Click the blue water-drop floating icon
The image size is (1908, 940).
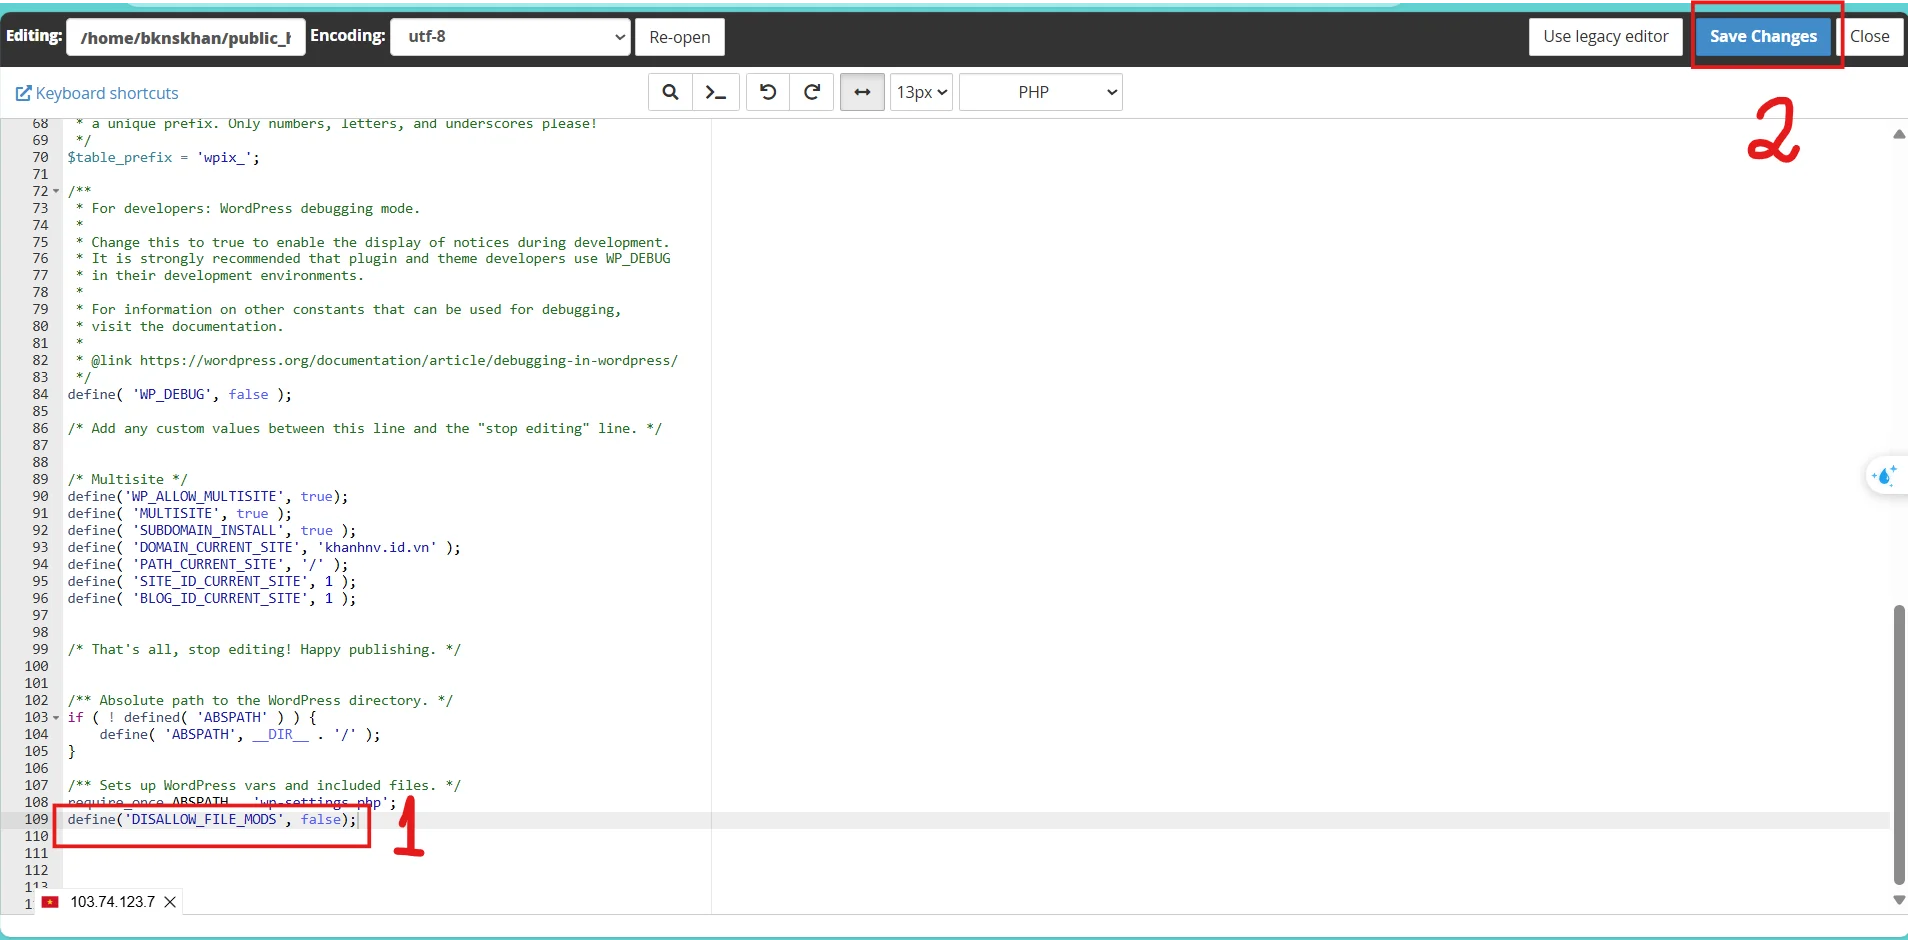click(1885, 476)
